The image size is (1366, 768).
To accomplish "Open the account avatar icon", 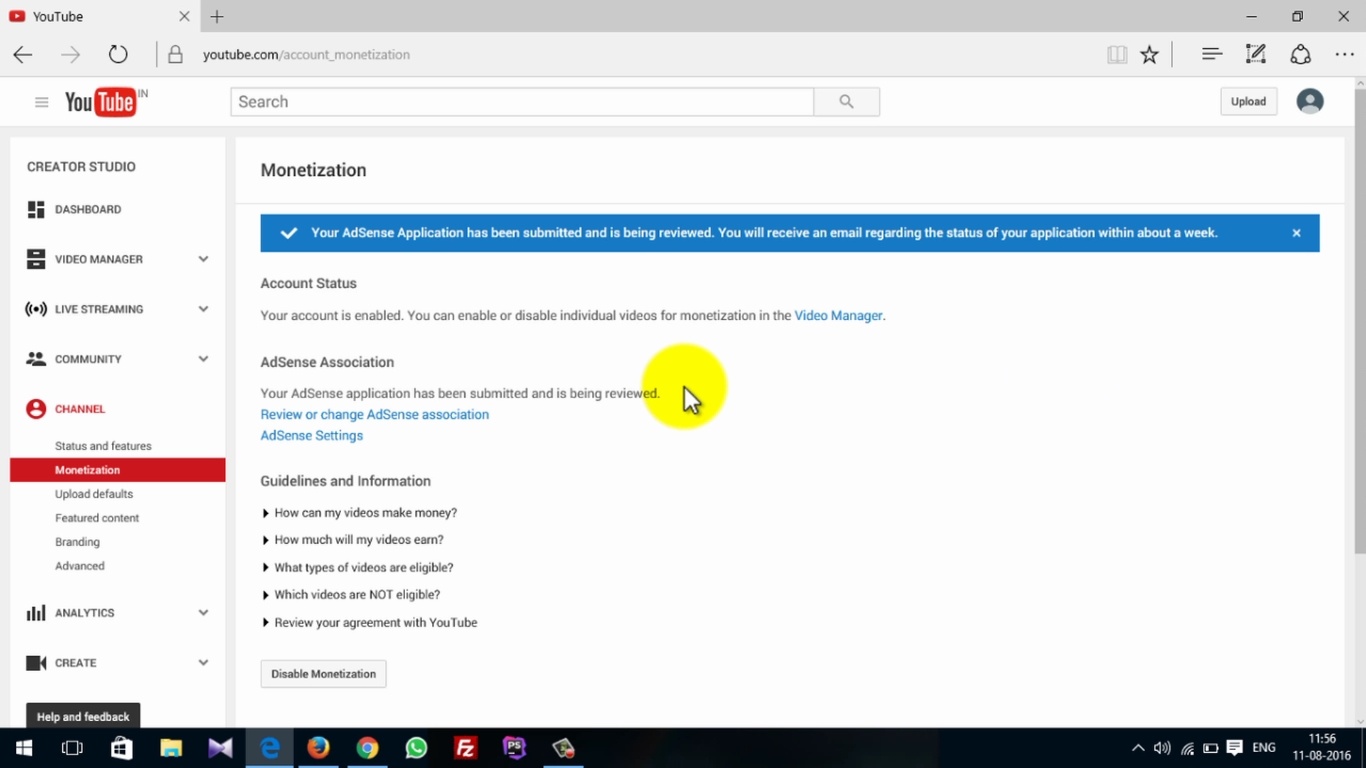I will pyautogui.click(x=1310, y=101).
